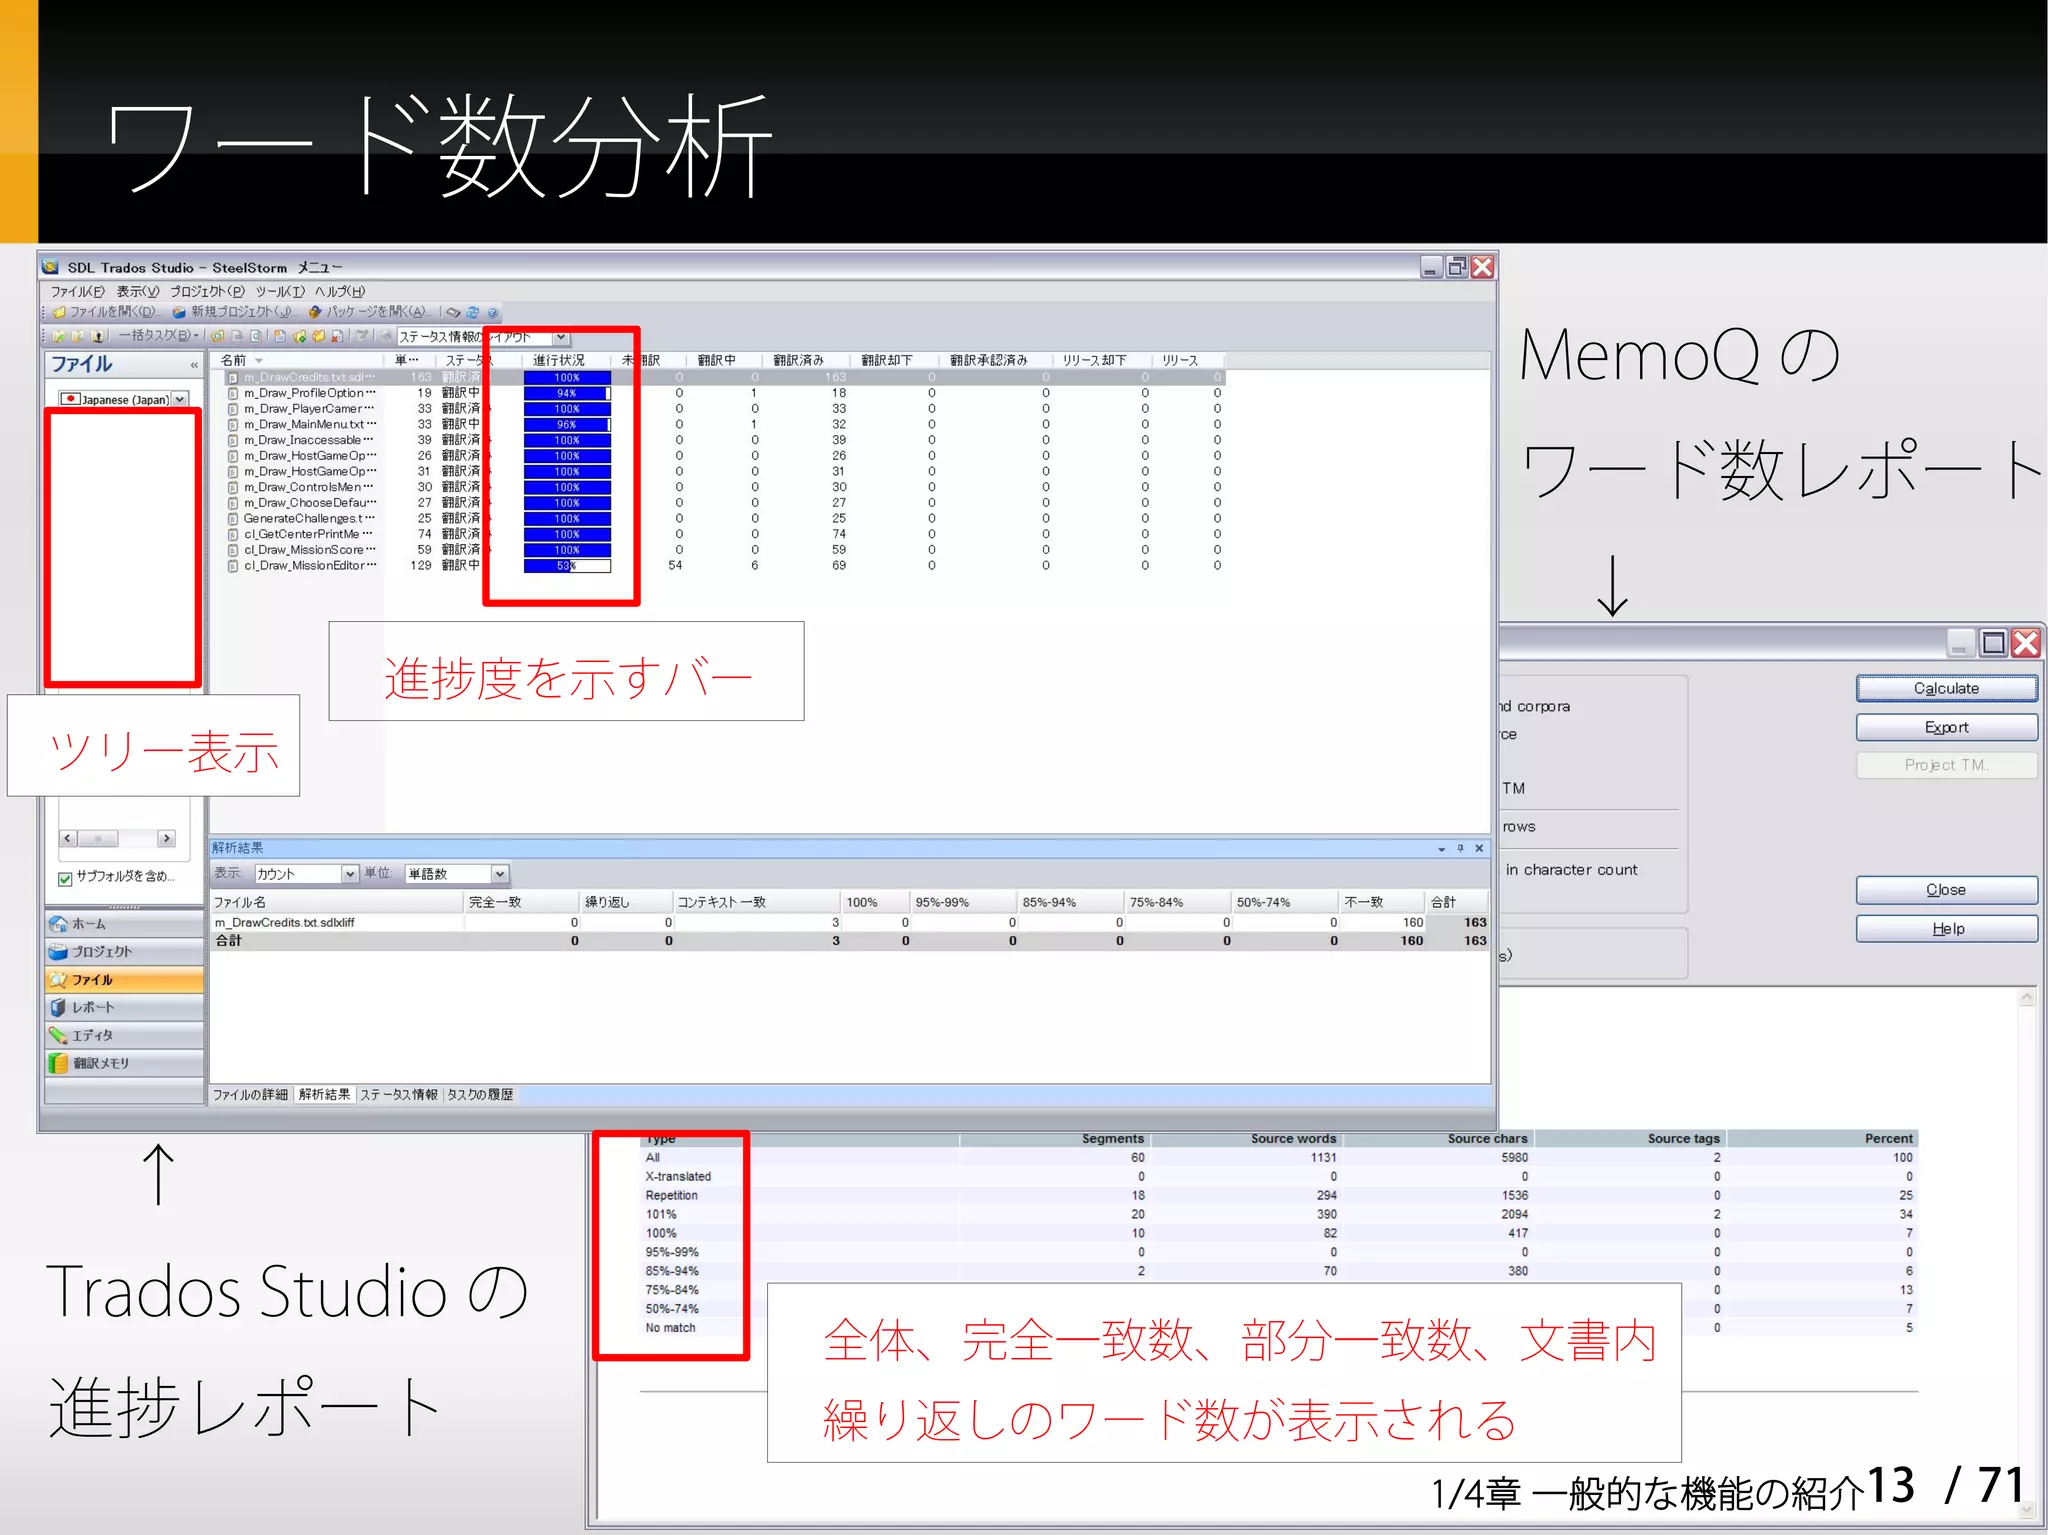Toggle the サブフォルダを含め checkbox
The image size is (2048, 1535).
[65, 878]
